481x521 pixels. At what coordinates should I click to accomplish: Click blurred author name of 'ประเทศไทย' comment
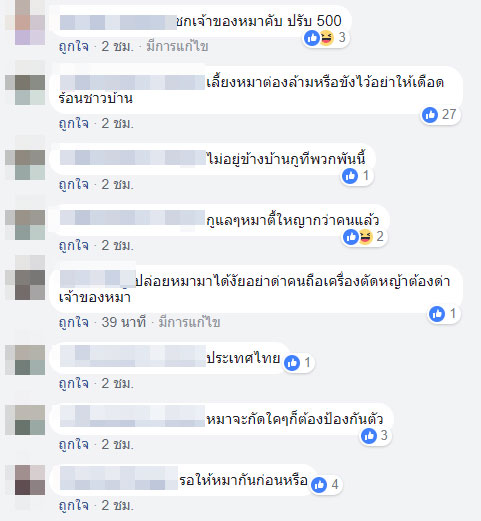(x=133, y=356)
